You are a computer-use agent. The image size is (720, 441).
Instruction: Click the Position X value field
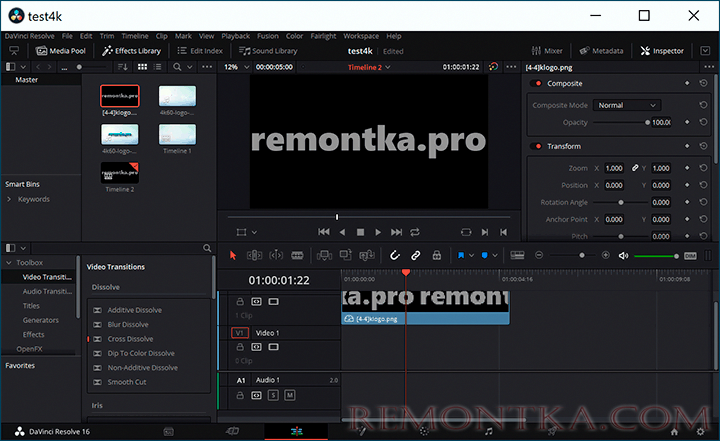[614, 185]
